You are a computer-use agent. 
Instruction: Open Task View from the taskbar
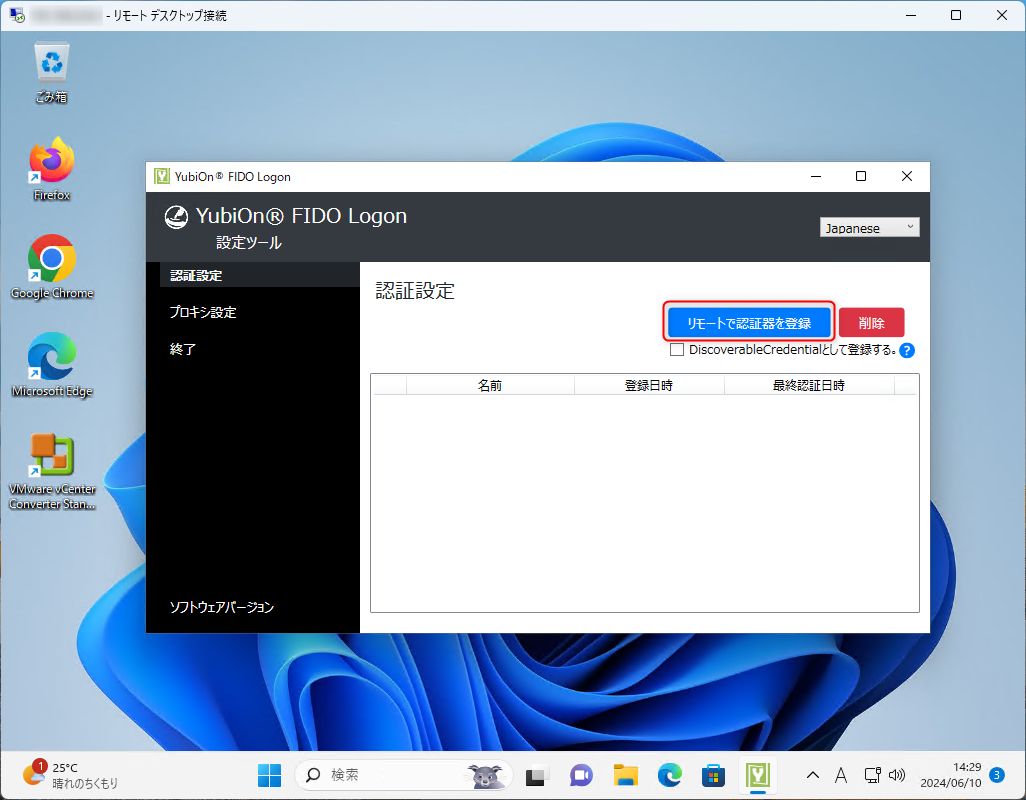click(x=537, y=776)
